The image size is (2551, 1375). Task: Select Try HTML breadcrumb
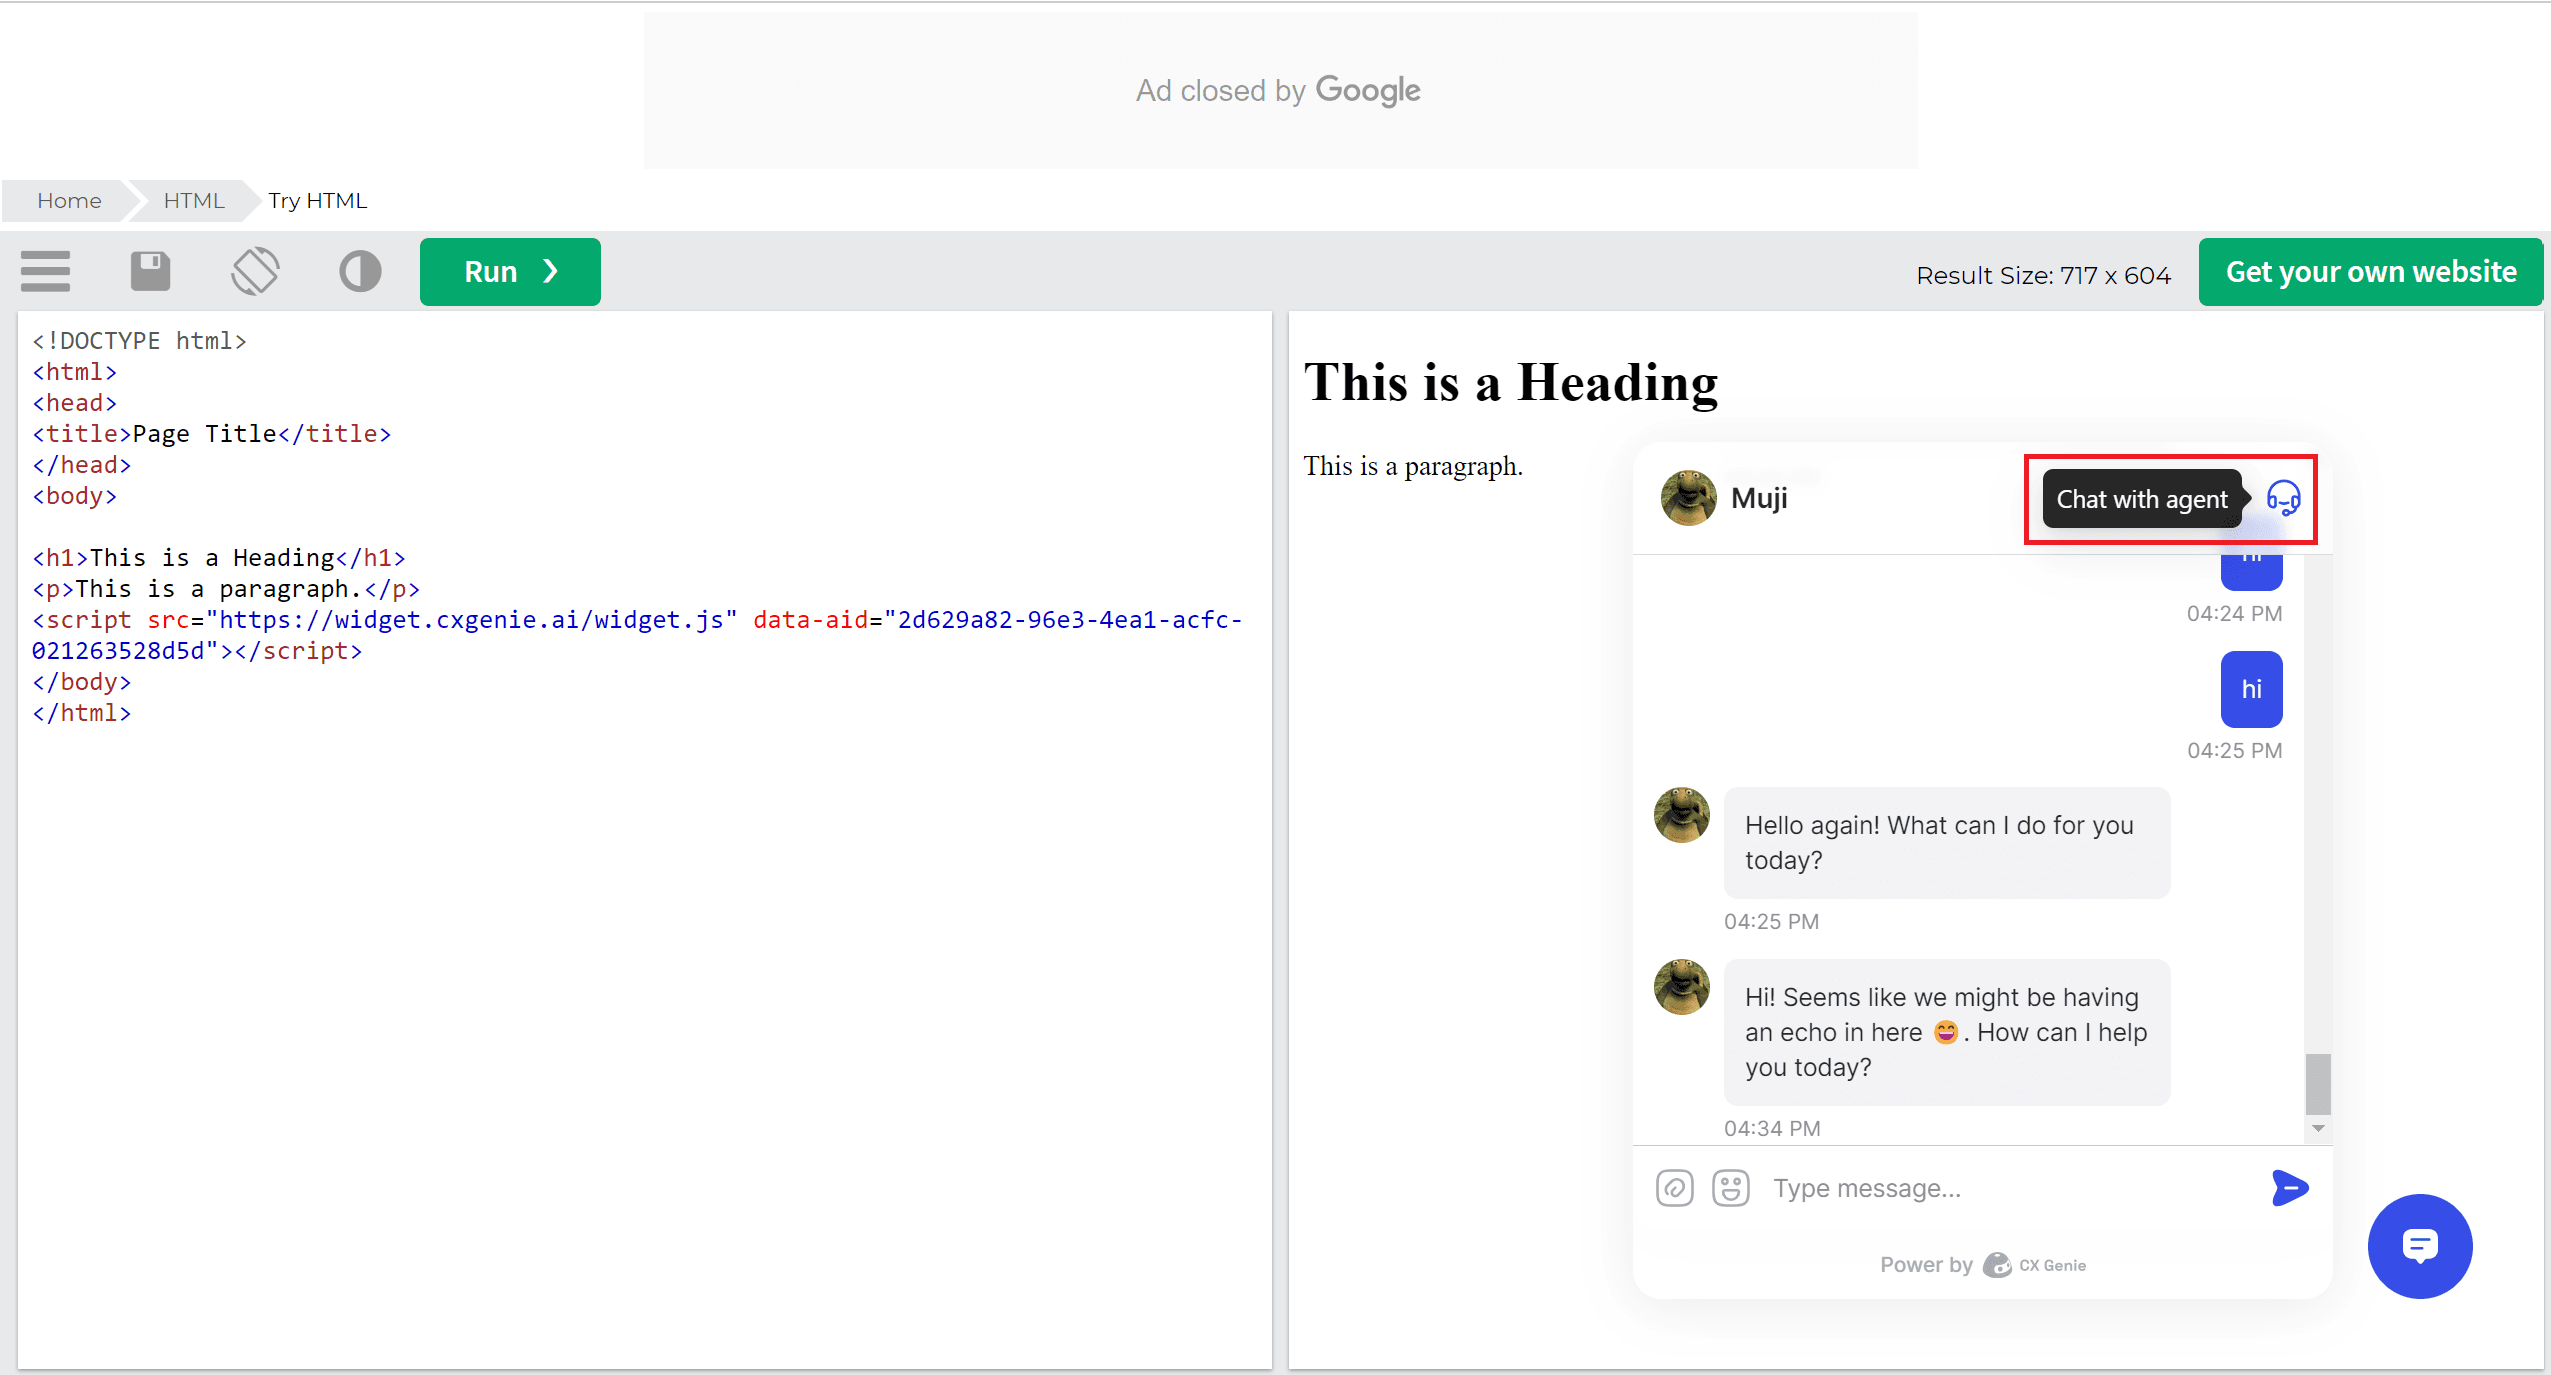pos(317,200)
